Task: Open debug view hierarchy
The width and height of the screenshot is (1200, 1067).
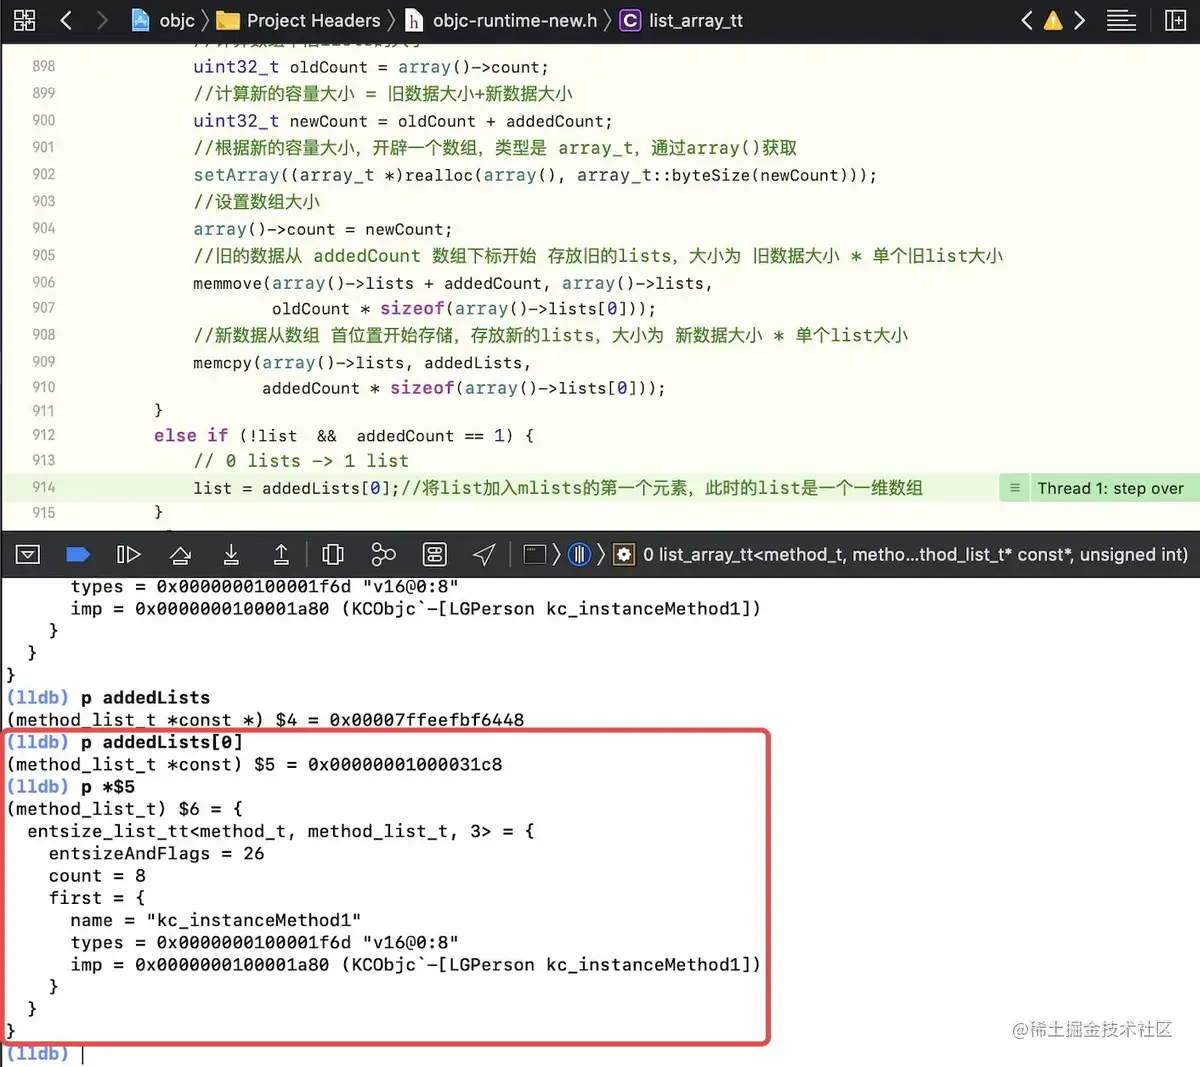Action: [x=333, y=554]
